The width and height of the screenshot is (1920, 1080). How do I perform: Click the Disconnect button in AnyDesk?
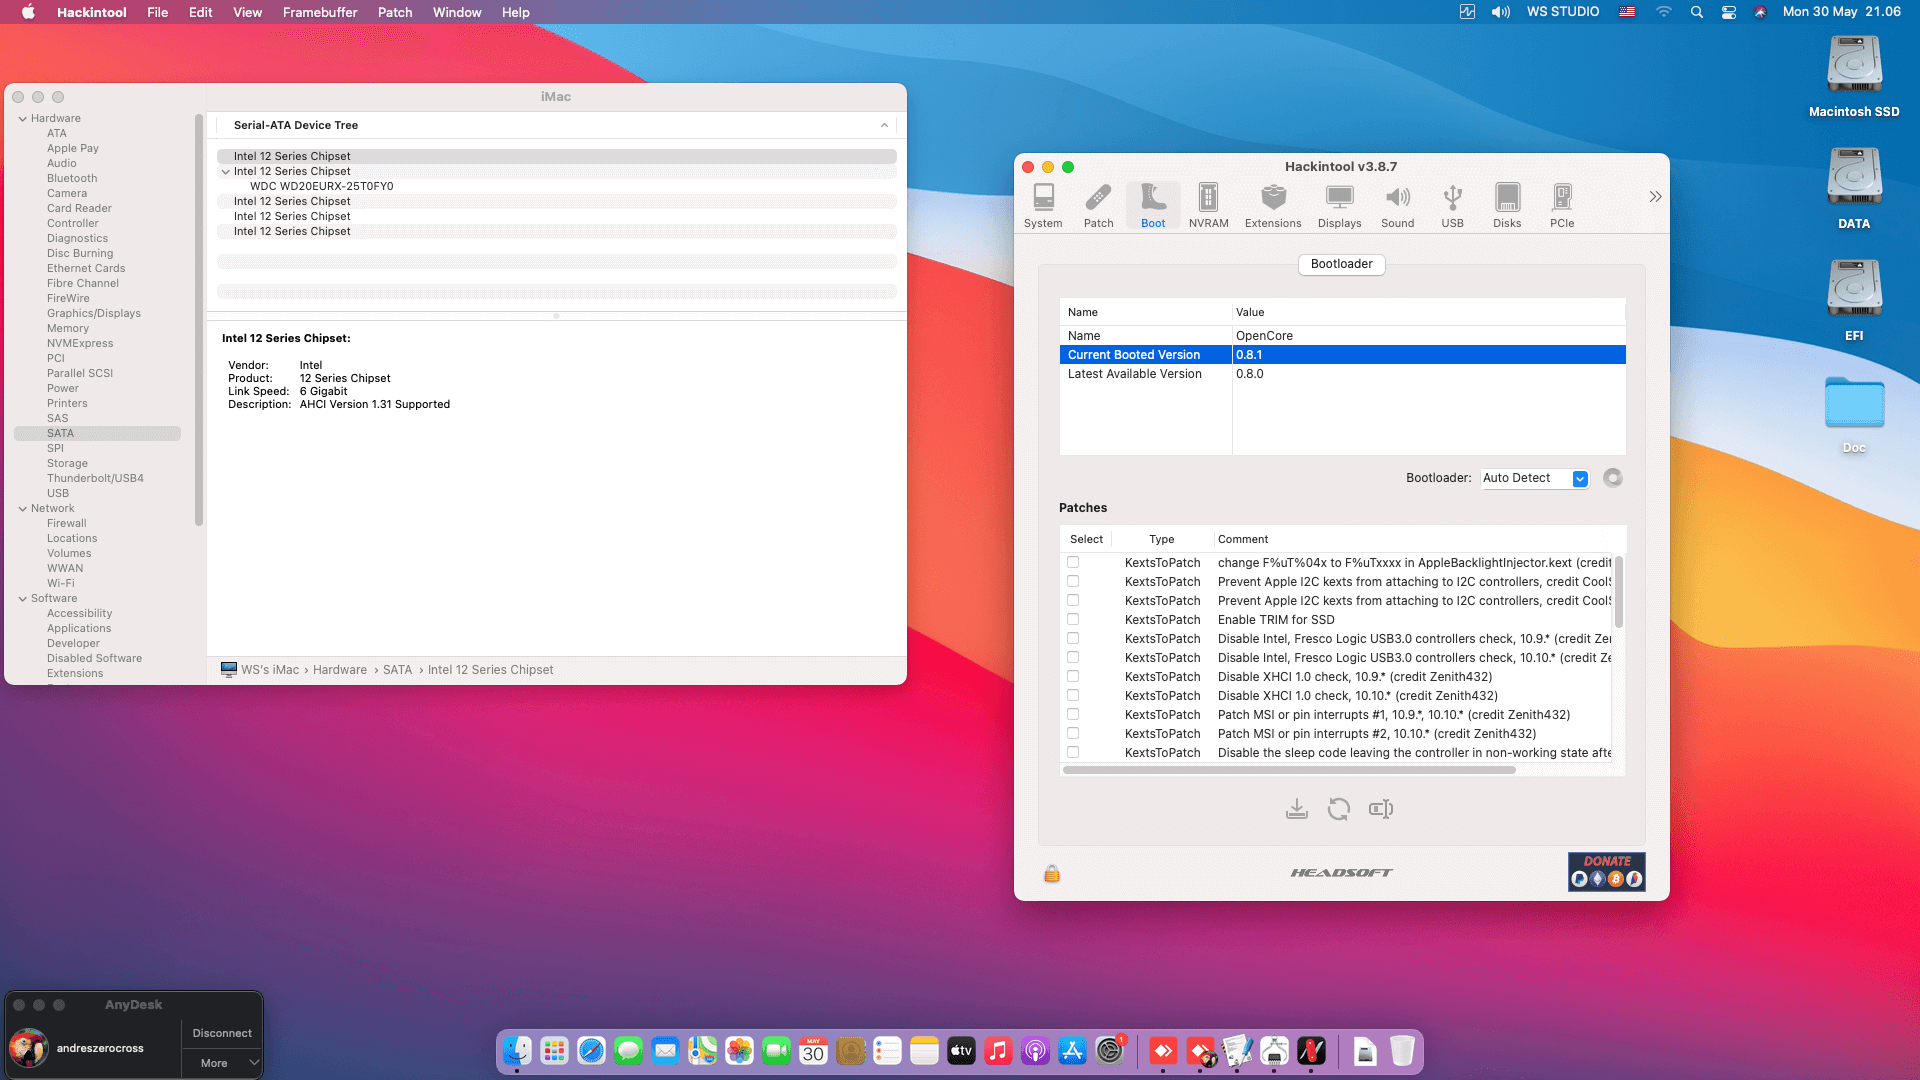point(222,1033)
